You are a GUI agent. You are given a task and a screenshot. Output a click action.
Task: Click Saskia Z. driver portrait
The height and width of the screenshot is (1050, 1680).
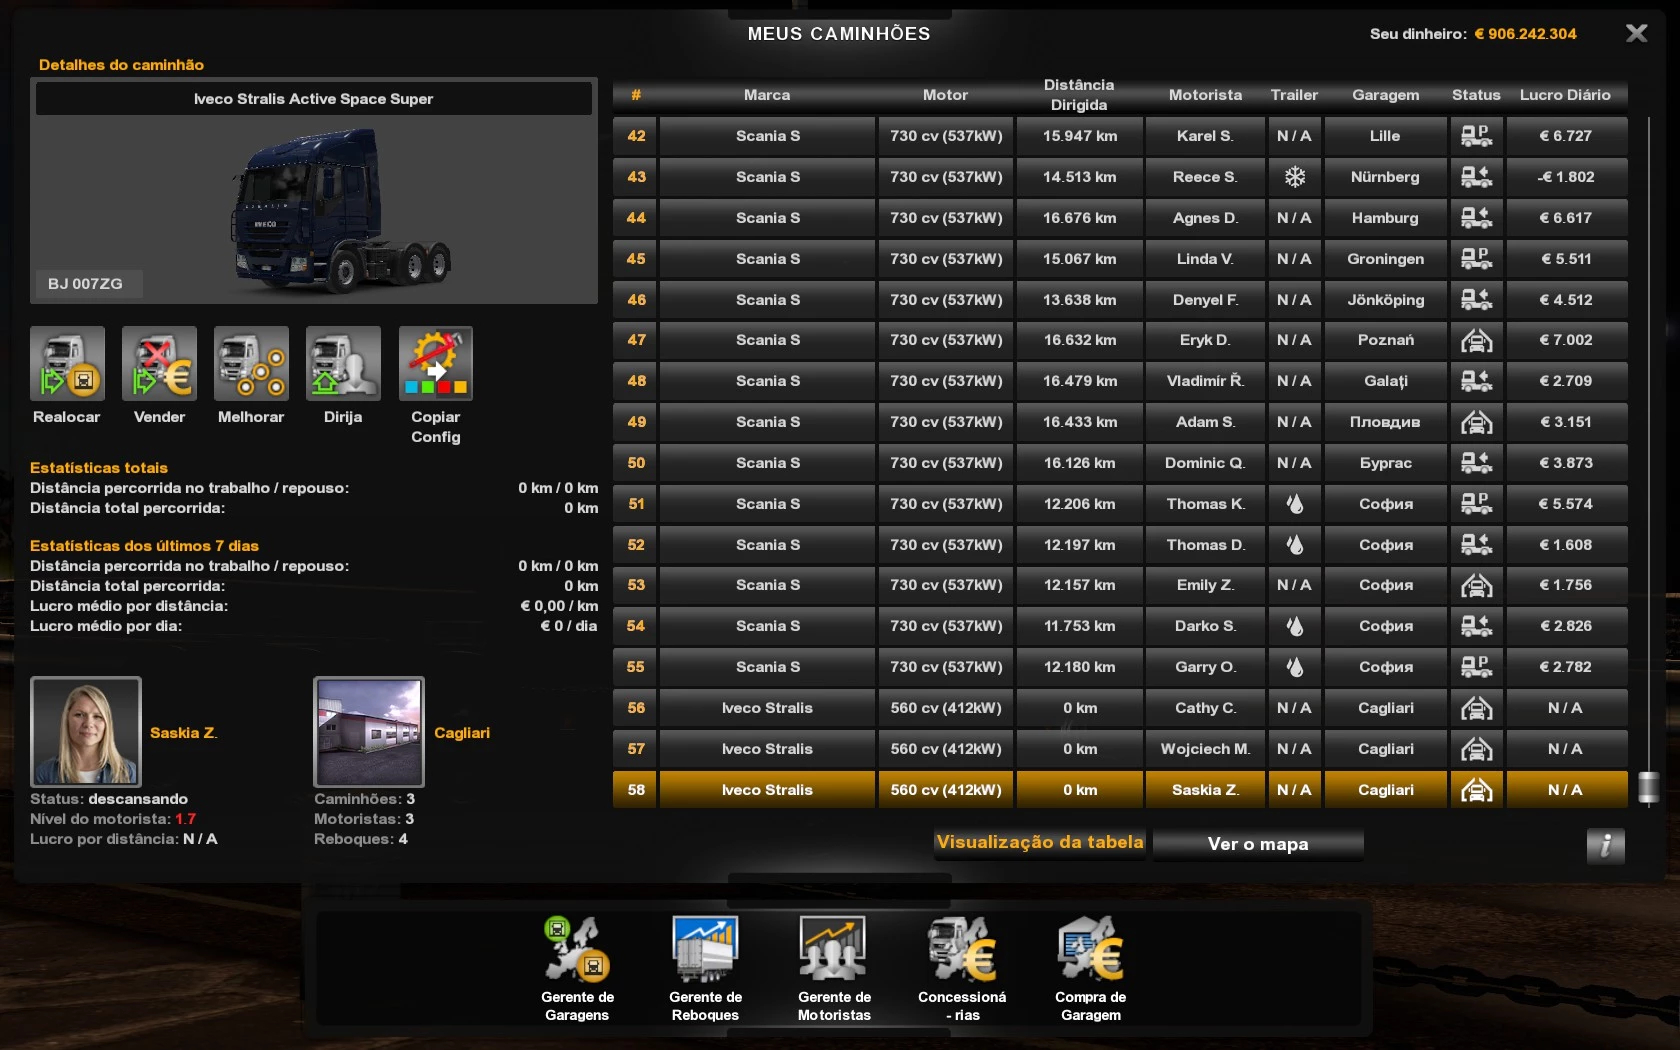tap(86, 732)
